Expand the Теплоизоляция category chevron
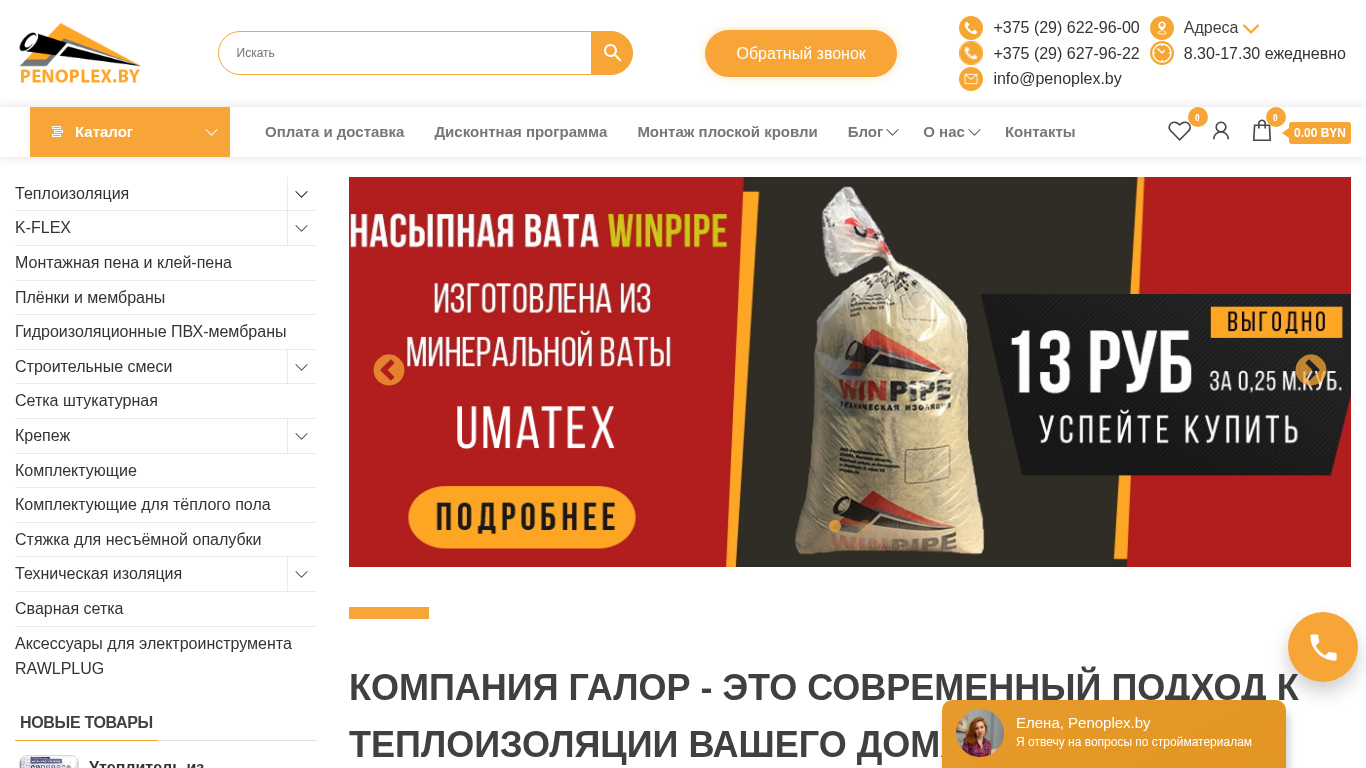The height and width of the screenshot is (768, 1366). pyautogui.click(x=302, y=194)
